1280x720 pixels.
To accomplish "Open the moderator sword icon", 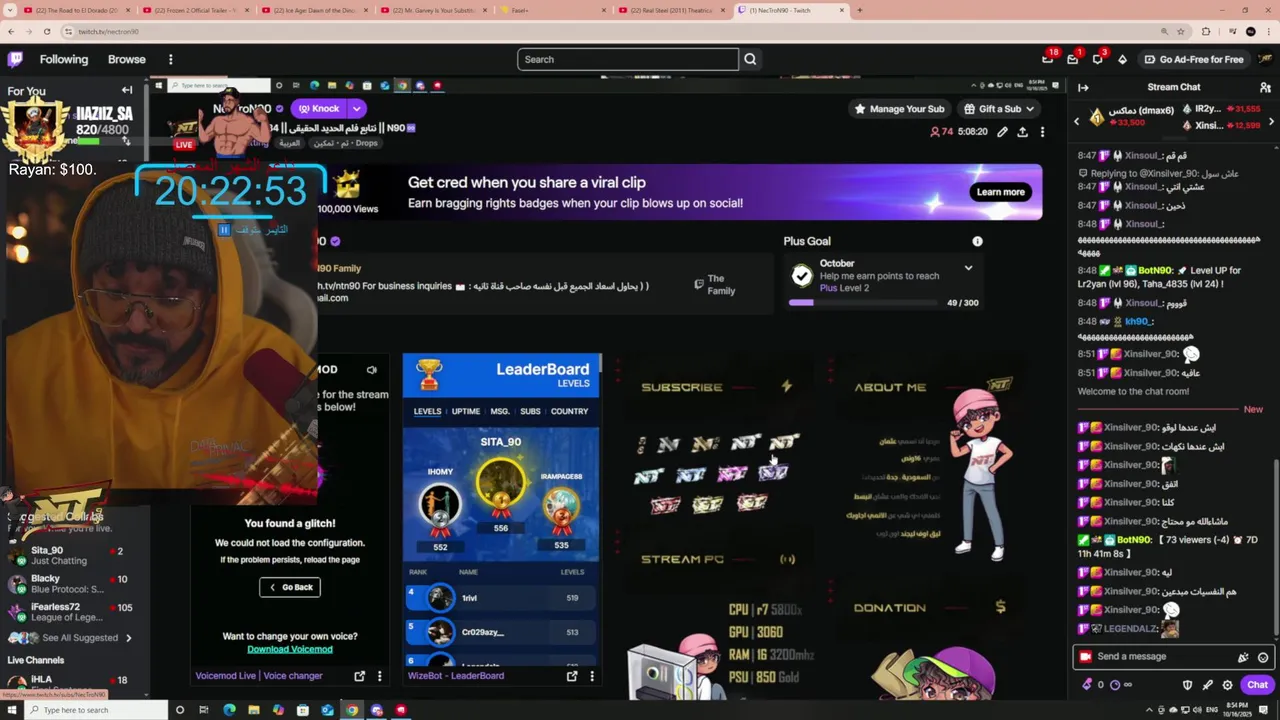I will click(x=1207, y=685).
